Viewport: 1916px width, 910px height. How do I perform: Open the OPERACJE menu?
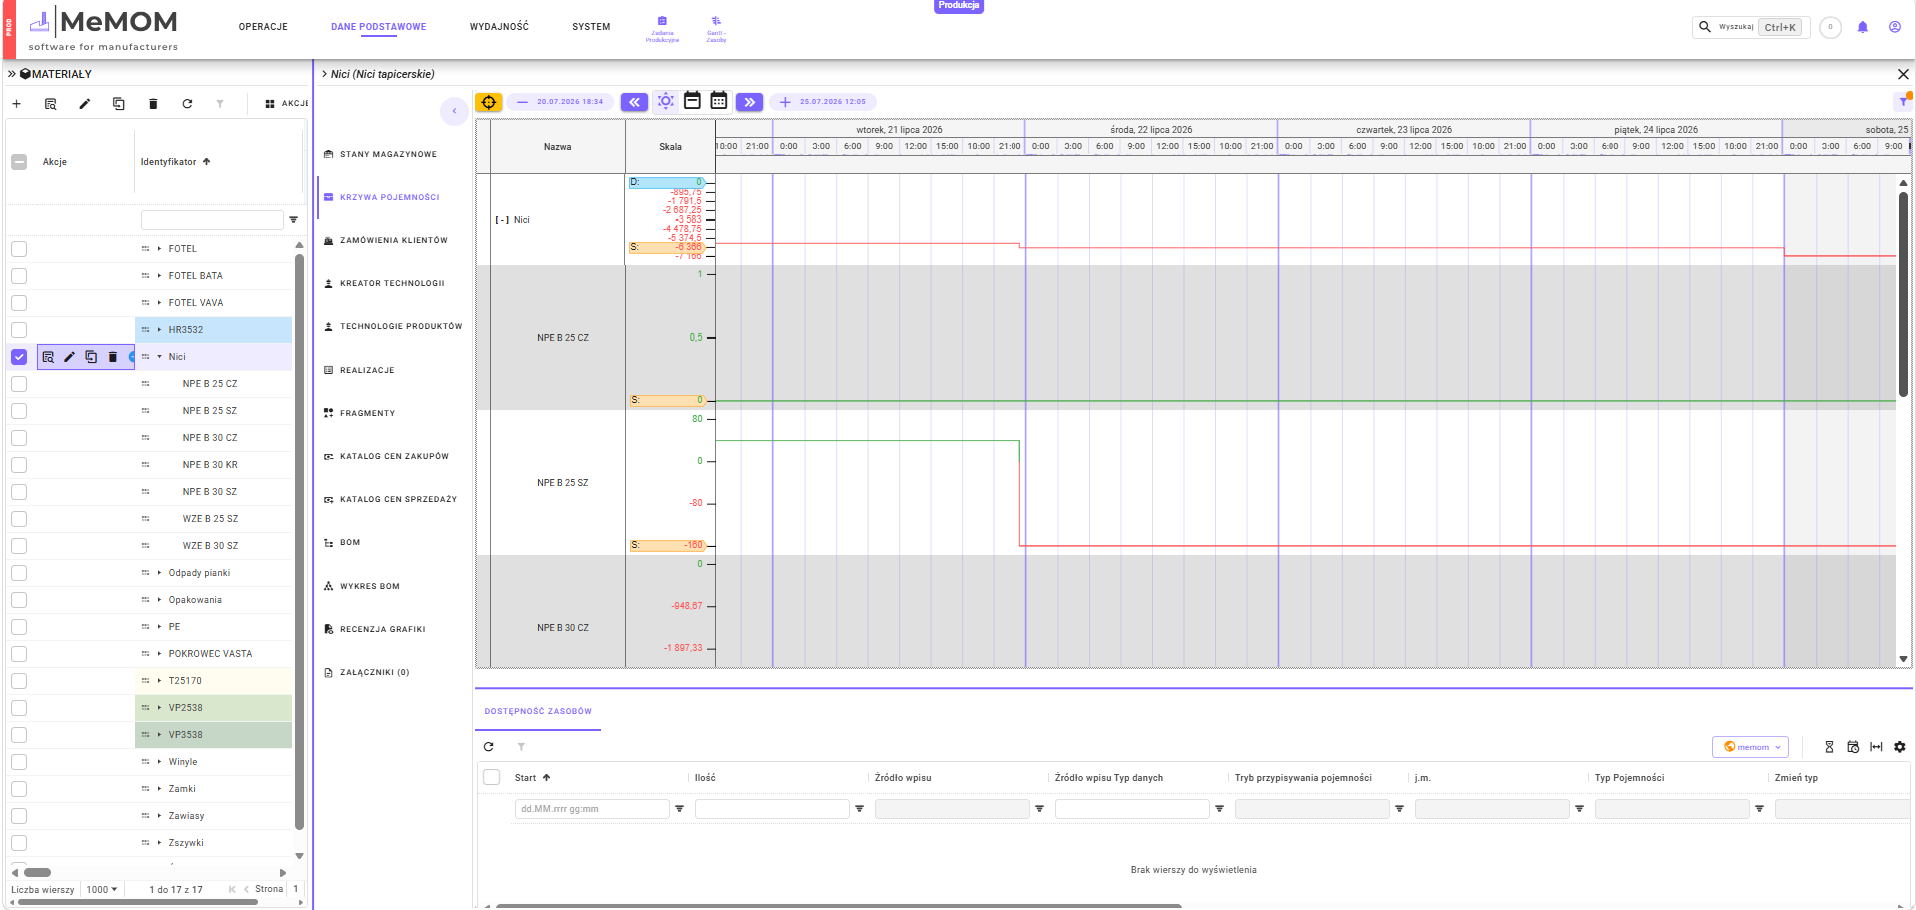(x=263, y=27)
